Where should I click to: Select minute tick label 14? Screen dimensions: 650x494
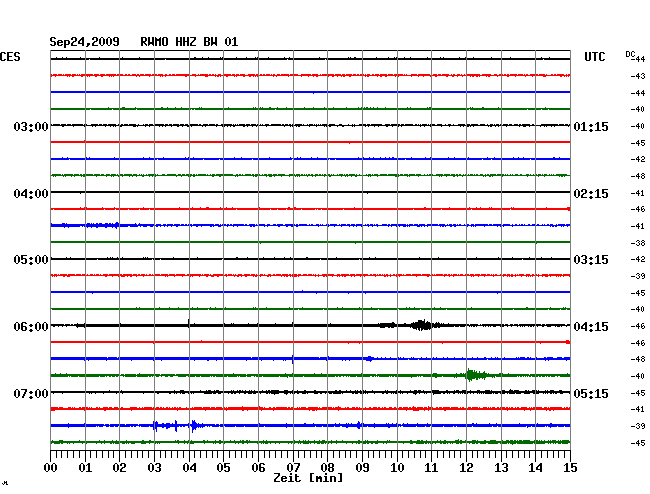click(x=535, y=468)
